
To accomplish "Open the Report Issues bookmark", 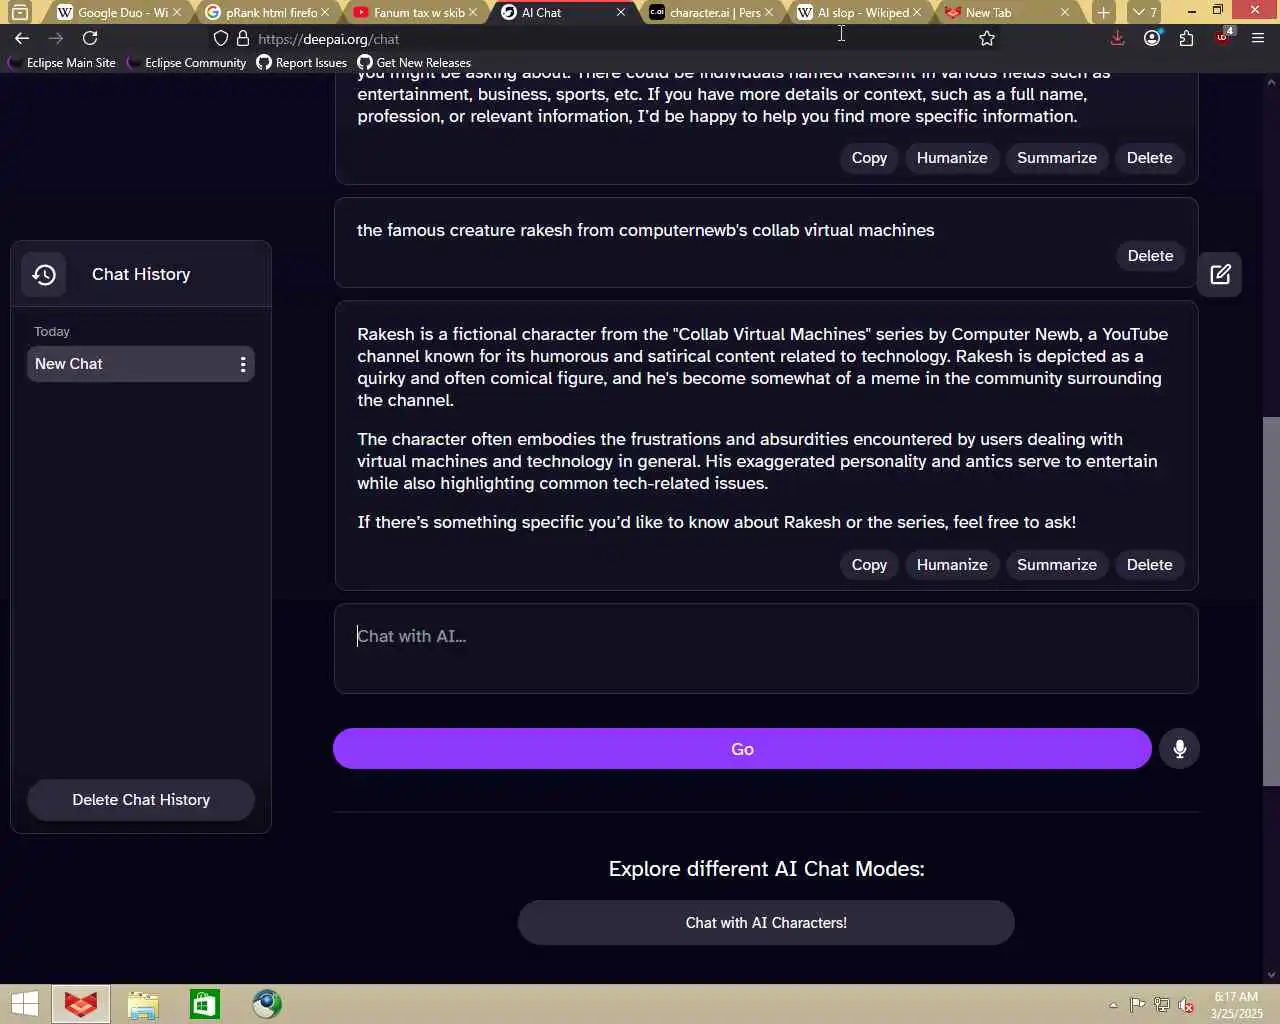I will 302,62.
